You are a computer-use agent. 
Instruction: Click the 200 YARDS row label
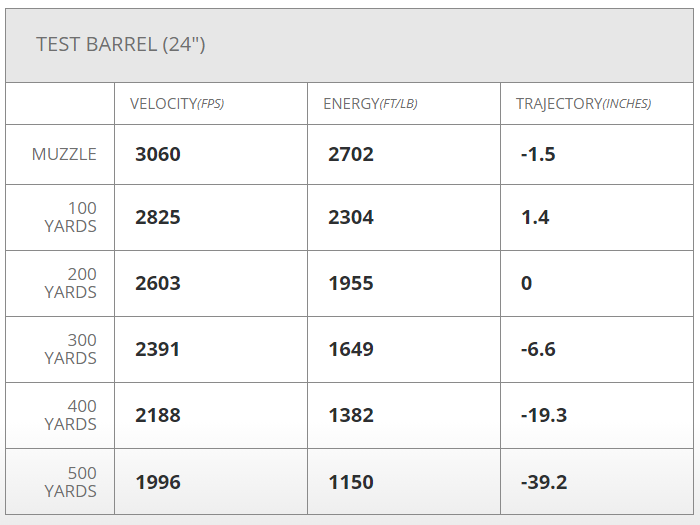pyautogui.click(x=71, y=283)
